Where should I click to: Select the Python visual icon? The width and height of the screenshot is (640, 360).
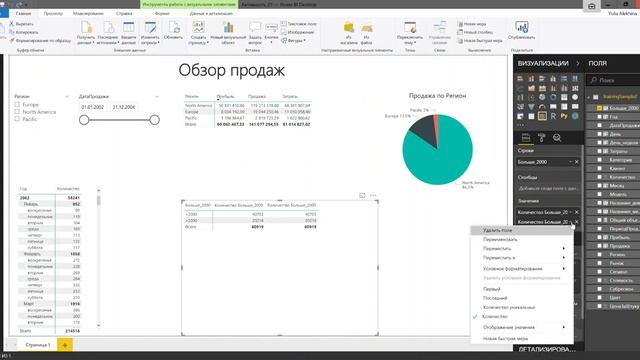click(564, 116)
